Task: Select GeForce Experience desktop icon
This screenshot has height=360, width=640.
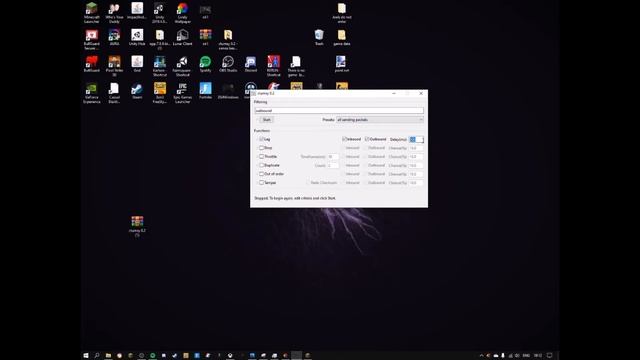Action: point(91,93)
